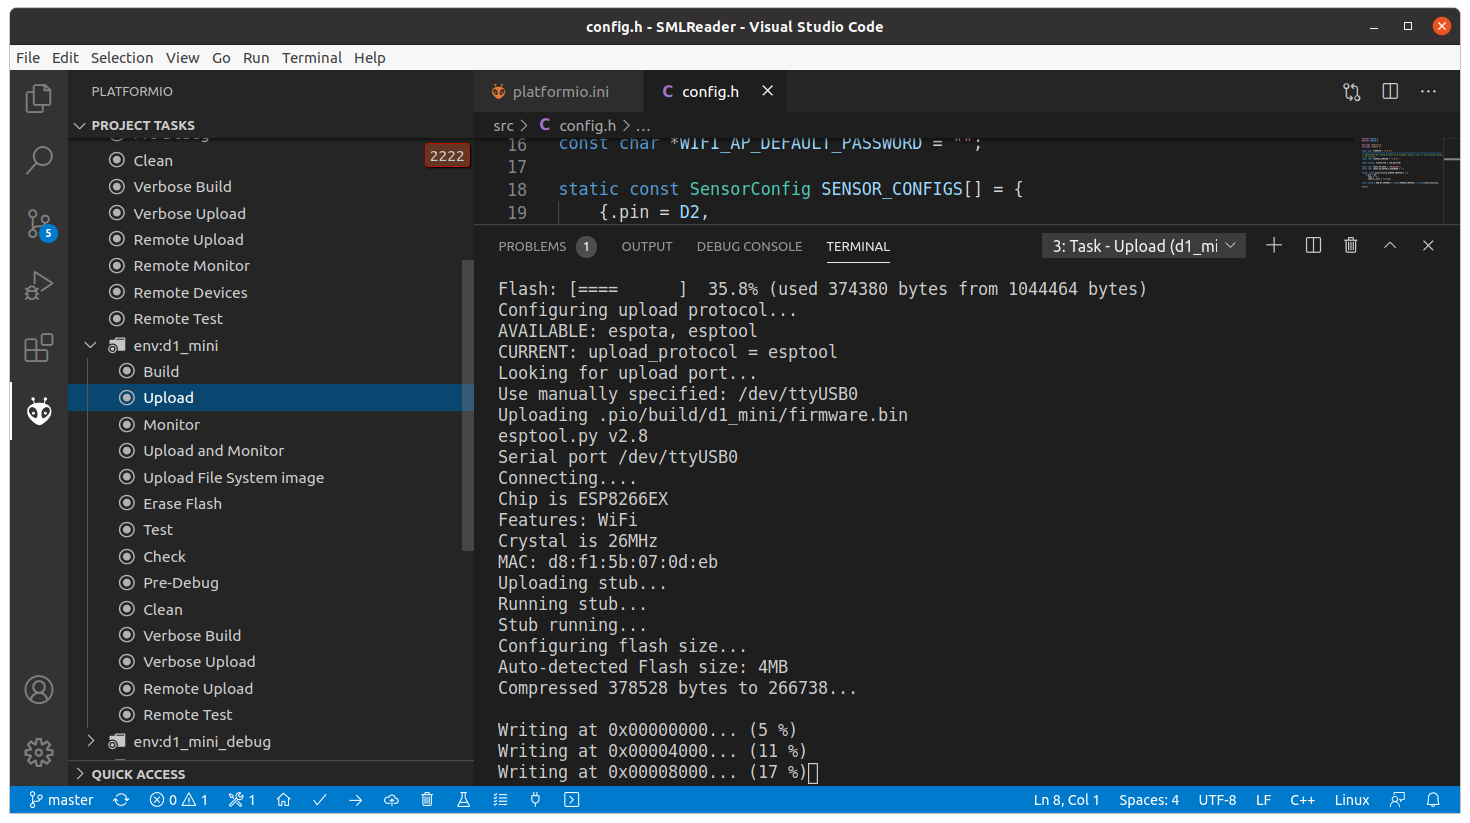This screenshot has height=823, width=1470.
Task: Expand the env:d1_mini_debug tree node
Action: click(x=91, y=741)
